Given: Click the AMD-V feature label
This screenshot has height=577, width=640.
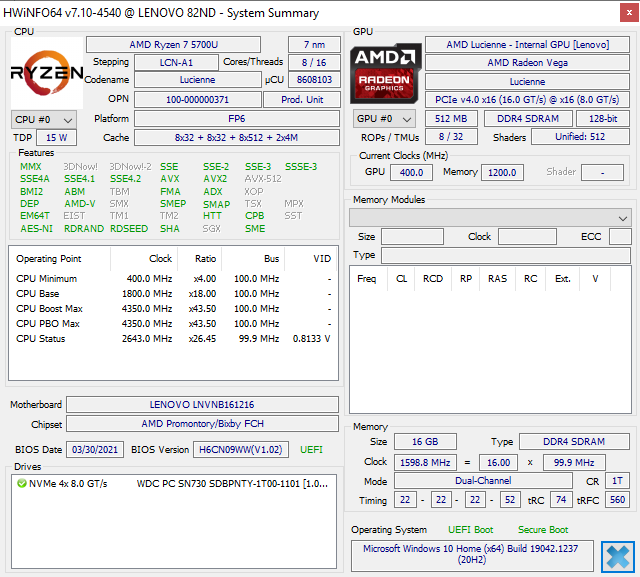Looking at the screenshot, I should click(x=80, y=204).
